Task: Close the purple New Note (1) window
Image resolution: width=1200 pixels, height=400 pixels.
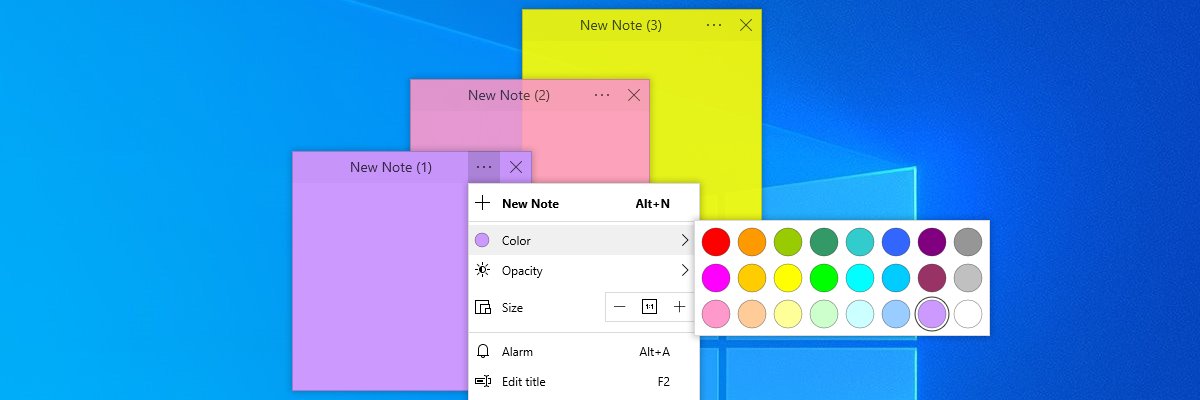Action: pos(516,167)
